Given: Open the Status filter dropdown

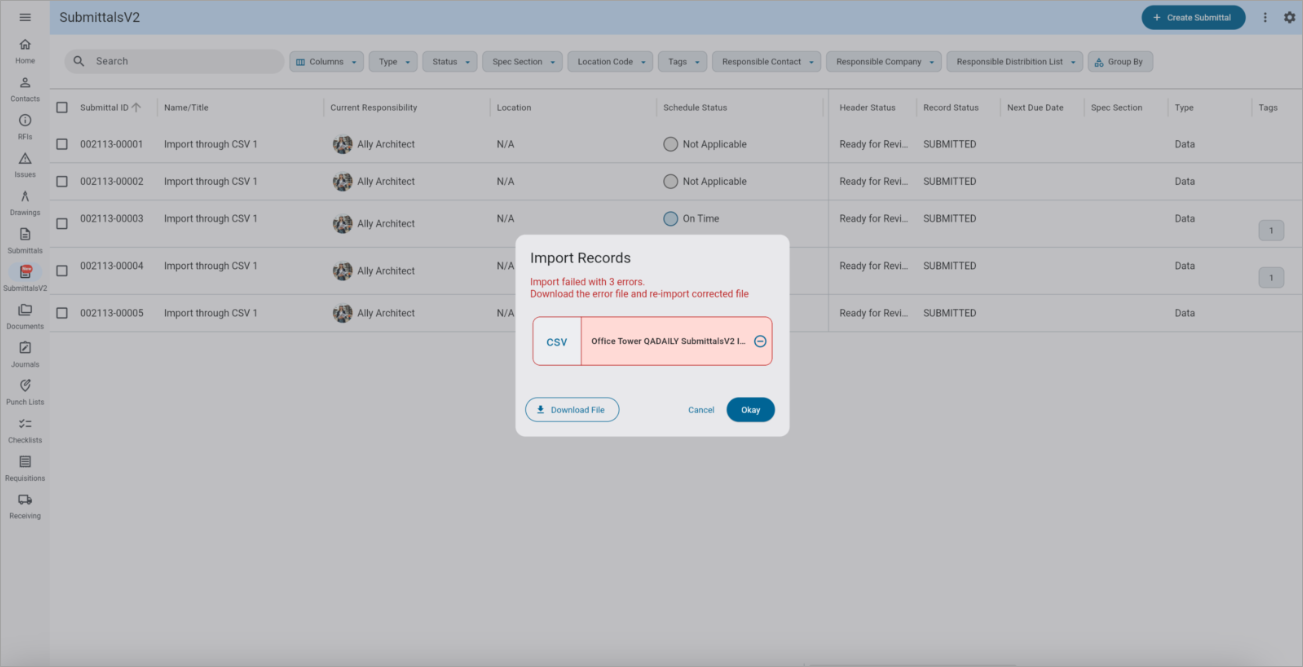Looking at the screenshot, I should click(x=451, y=61).
